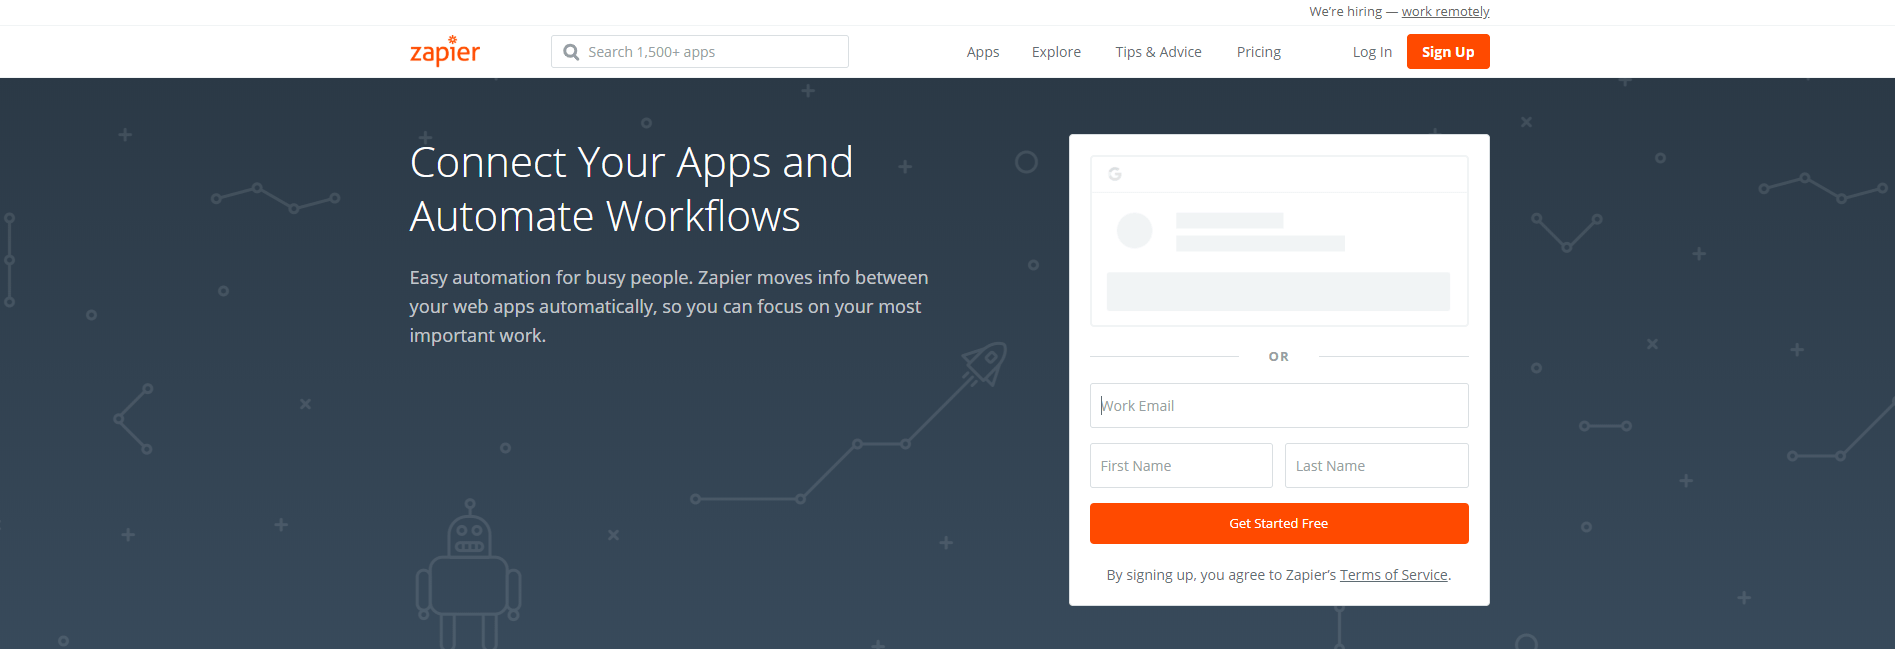
Task: Click the Zapier logo
Action: pos(445,51)
